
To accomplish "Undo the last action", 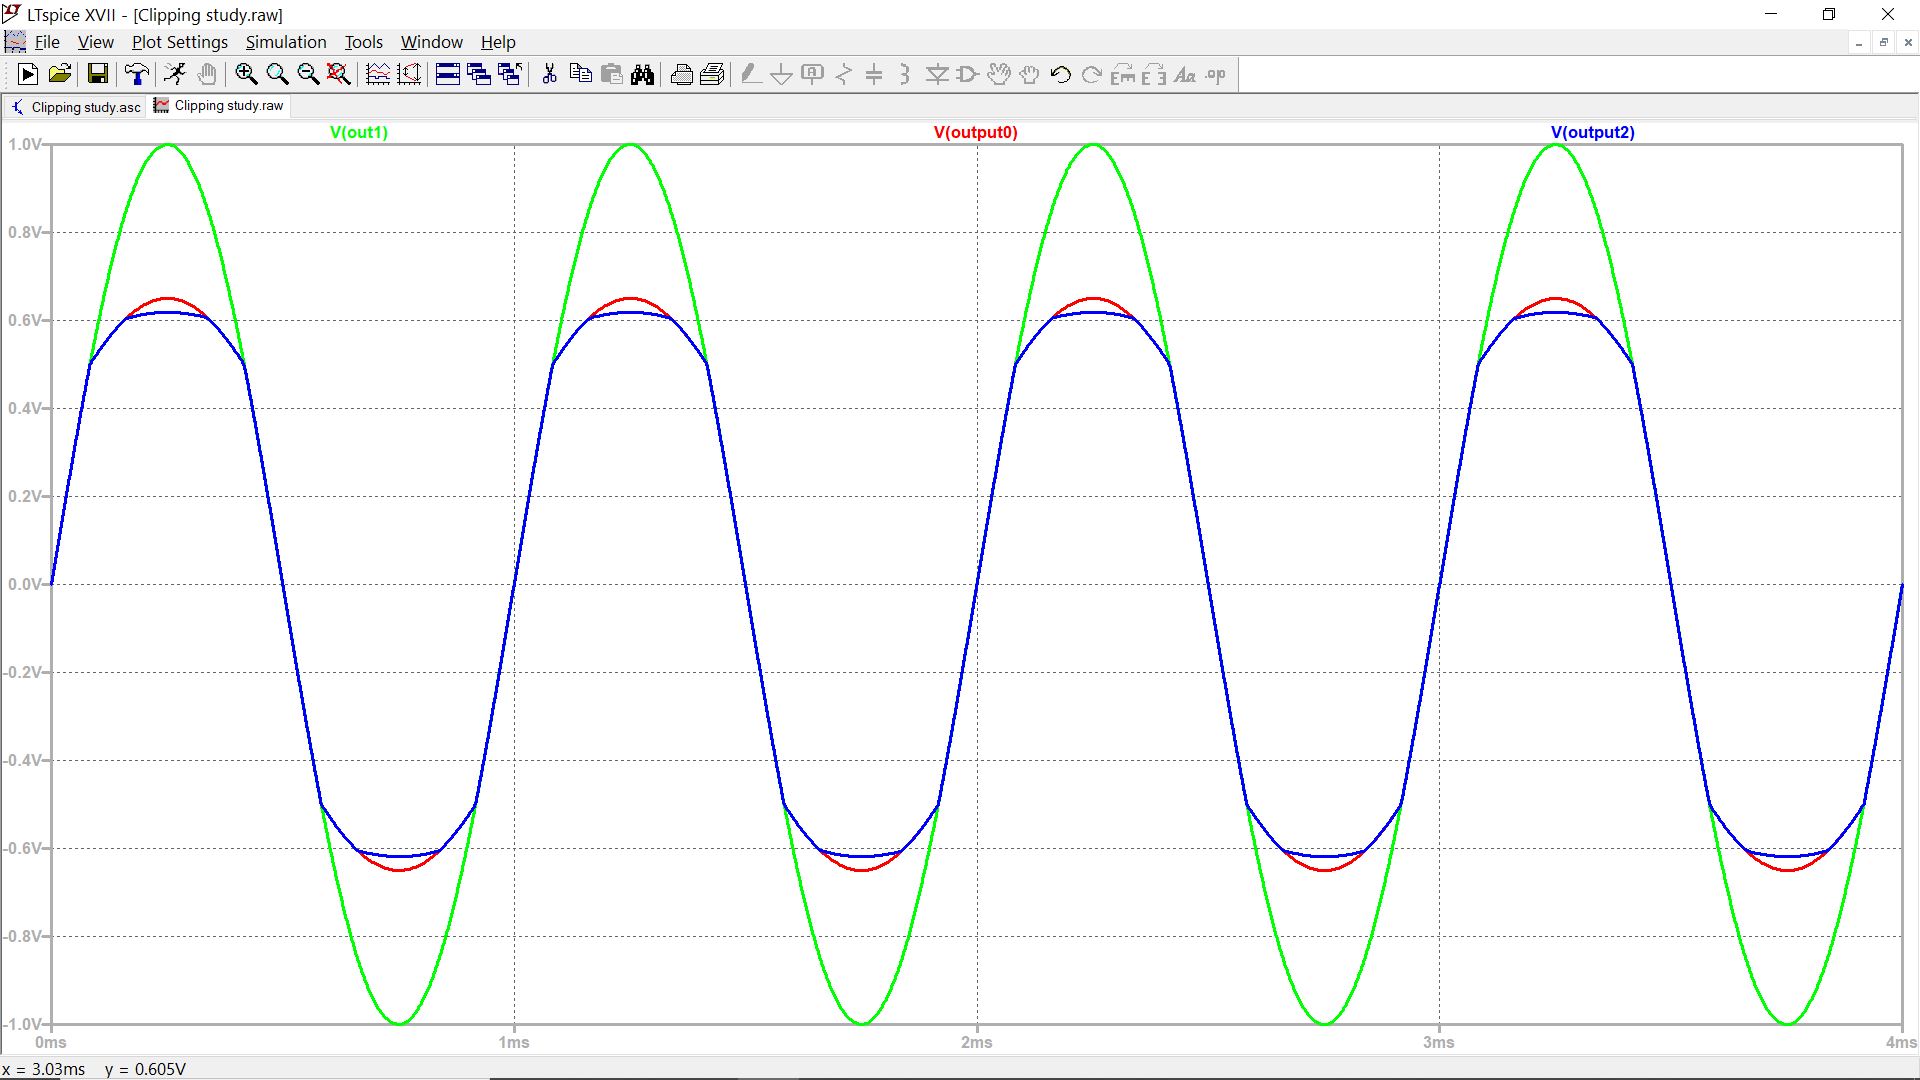I will [1059, 73].
